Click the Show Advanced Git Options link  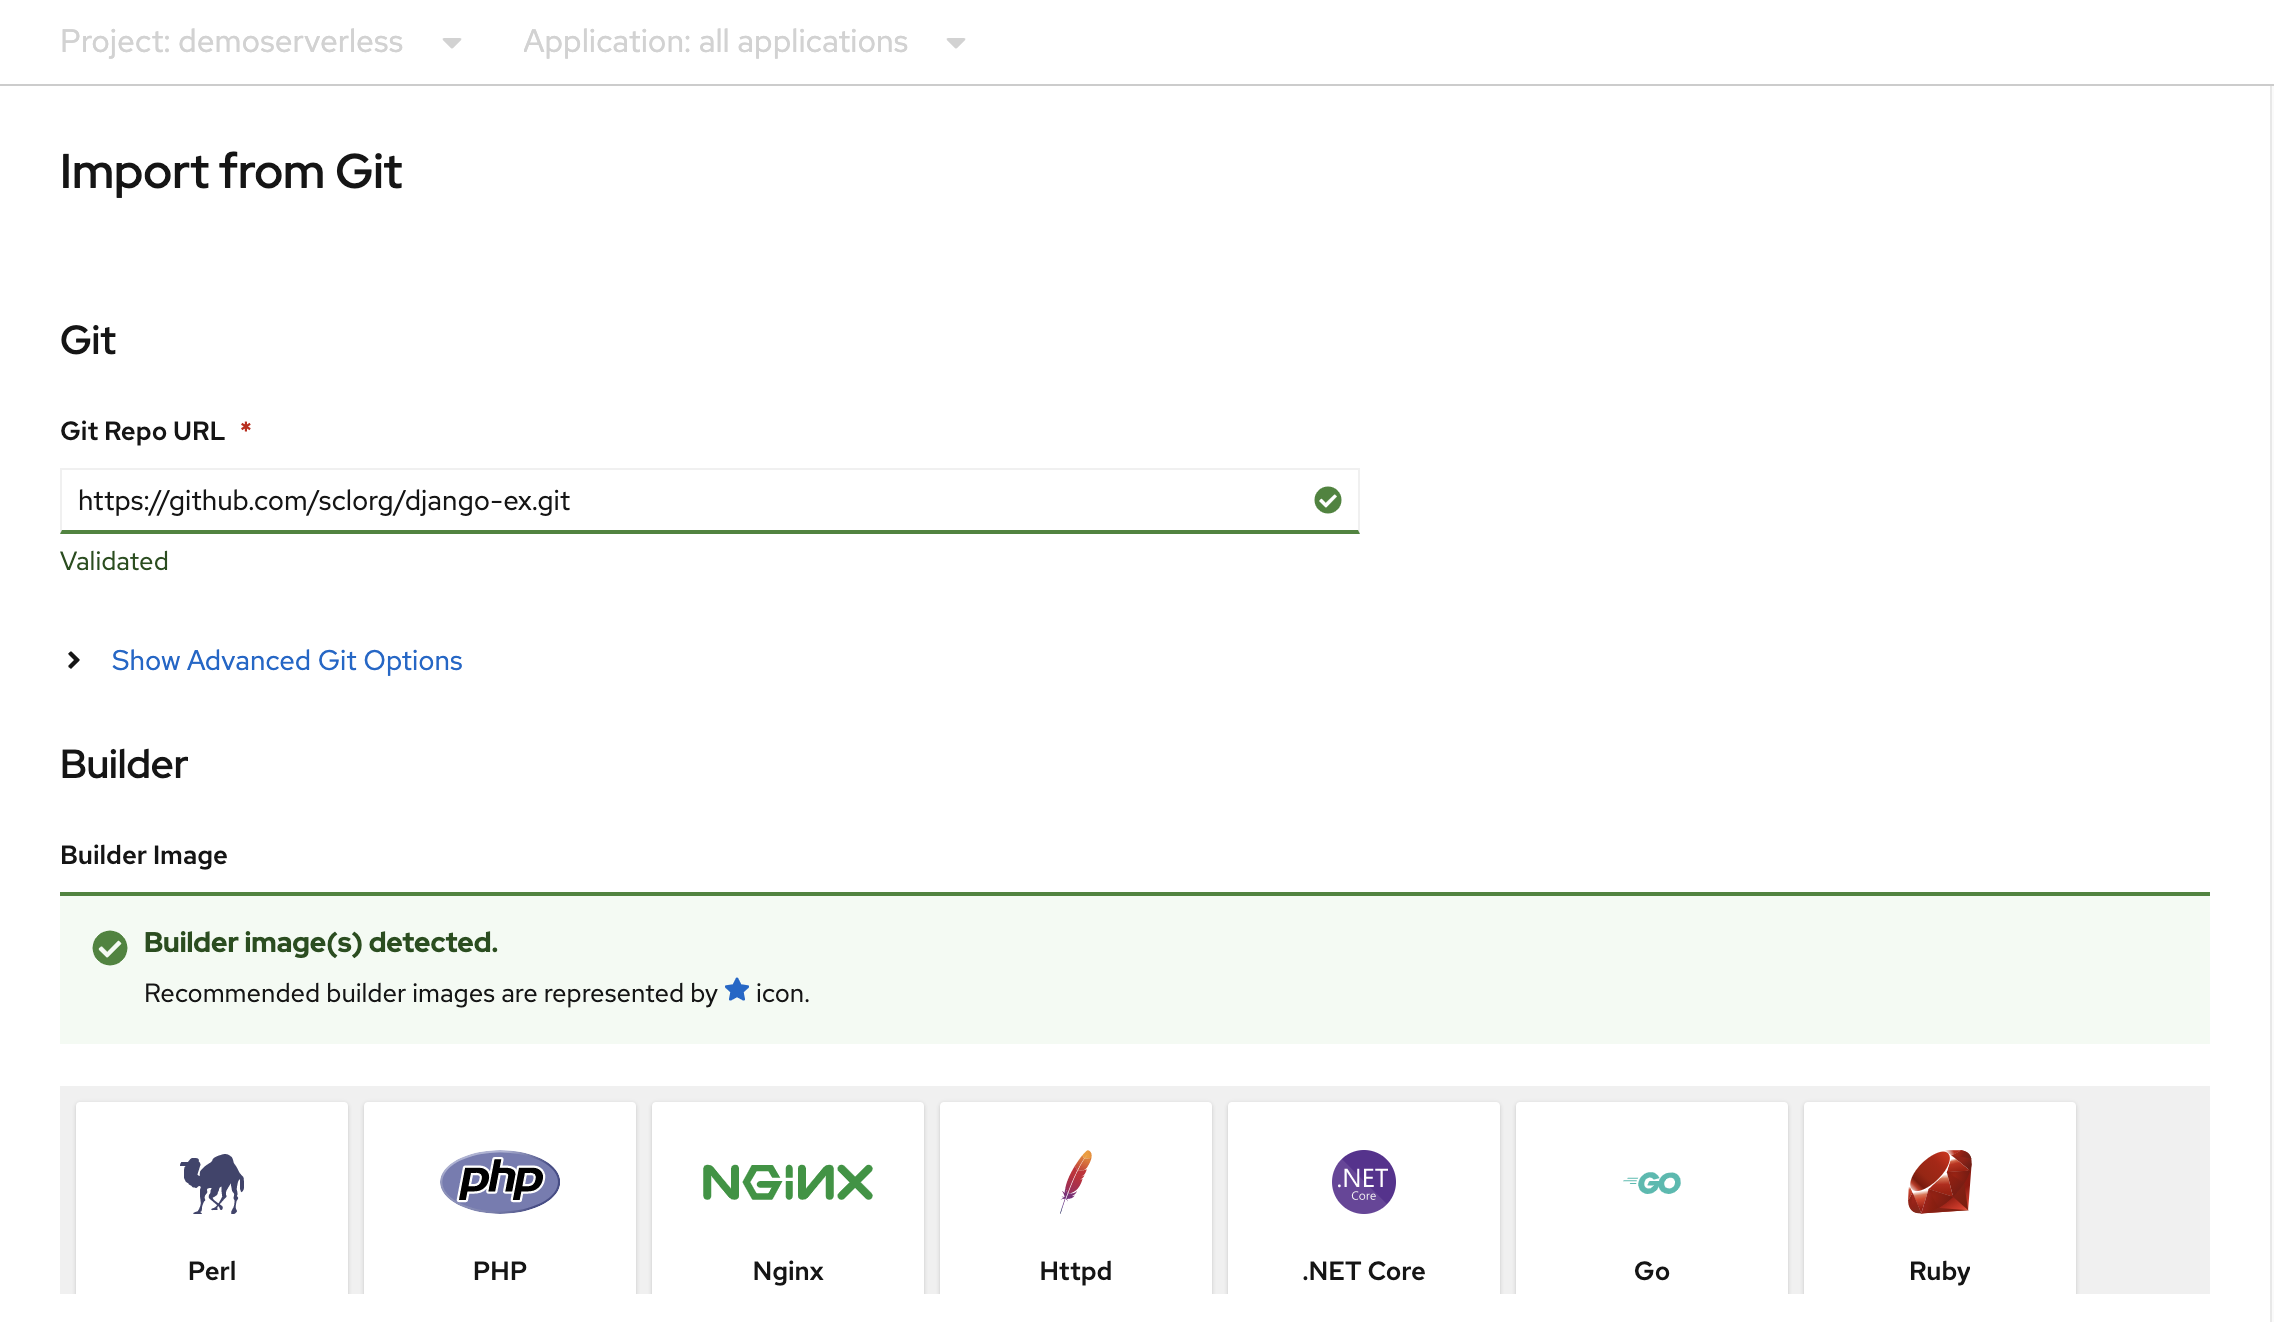point(285,659)
